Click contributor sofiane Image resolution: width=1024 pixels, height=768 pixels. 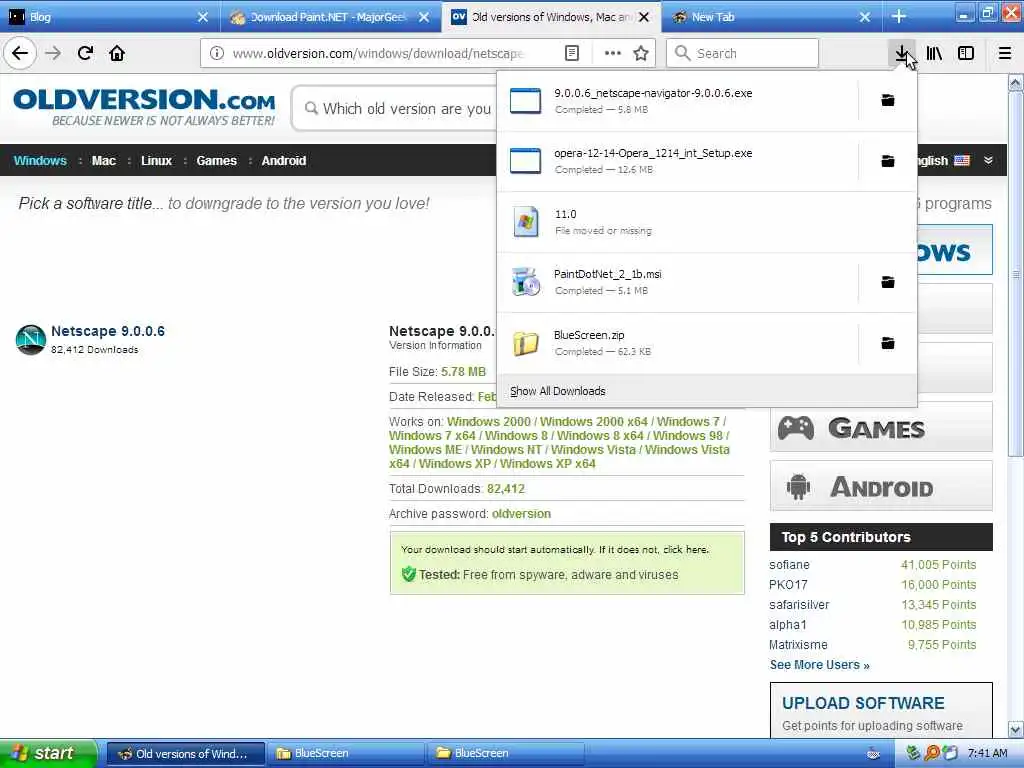point(789,565)
